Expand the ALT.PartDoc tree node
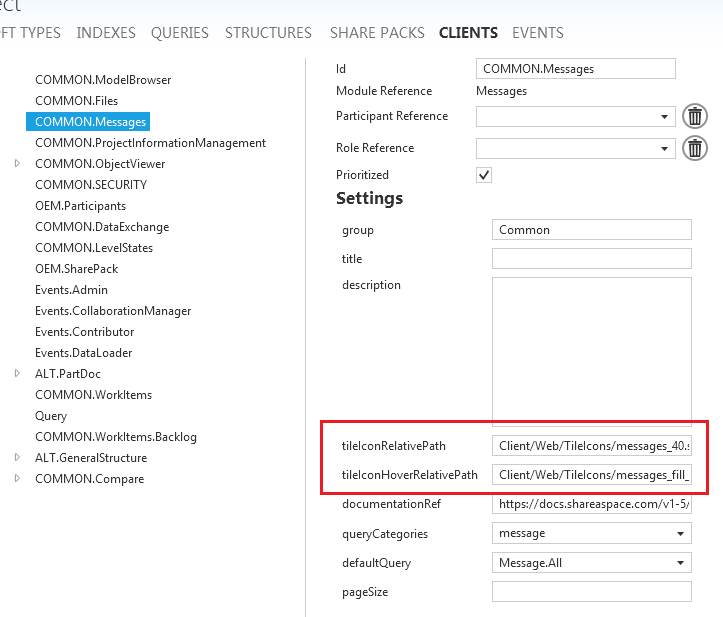 point(18,373)
